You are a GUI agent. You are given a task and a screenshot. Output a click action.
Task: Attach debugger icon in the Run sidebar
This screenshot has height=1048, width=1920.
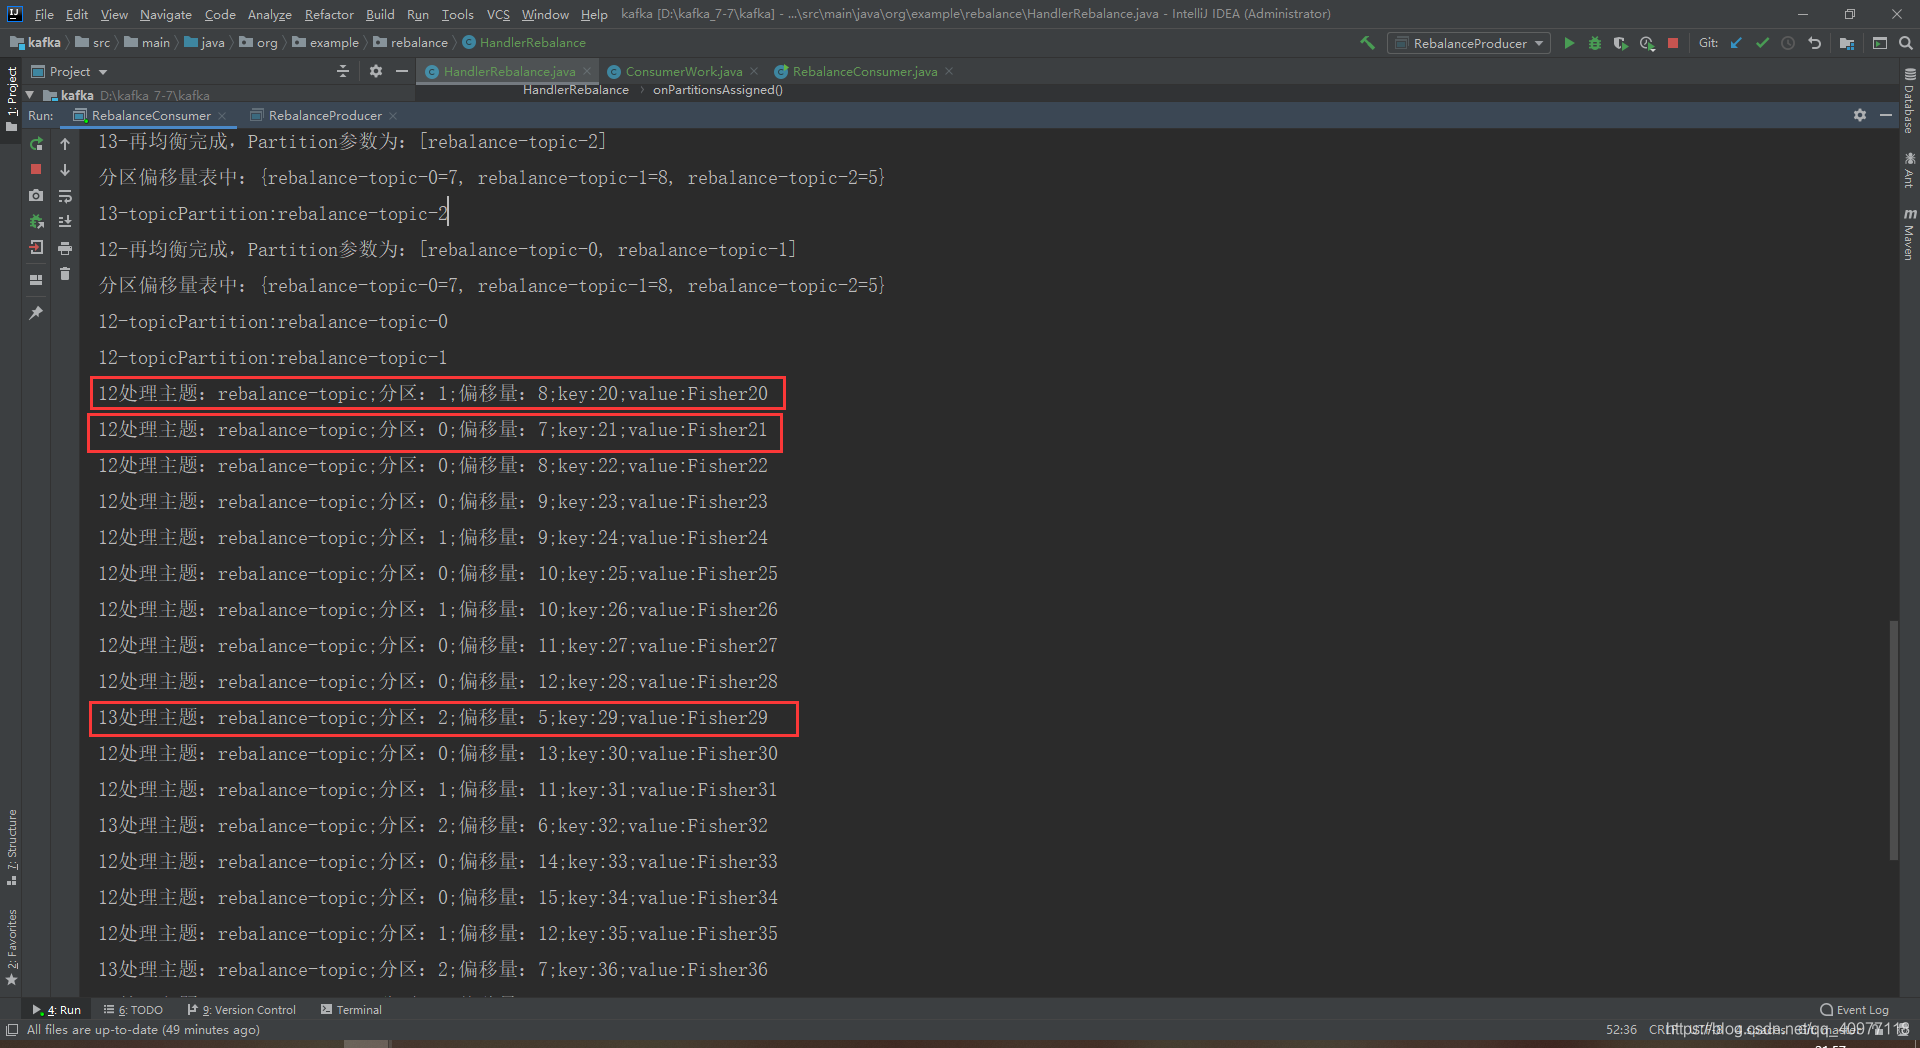36,221
